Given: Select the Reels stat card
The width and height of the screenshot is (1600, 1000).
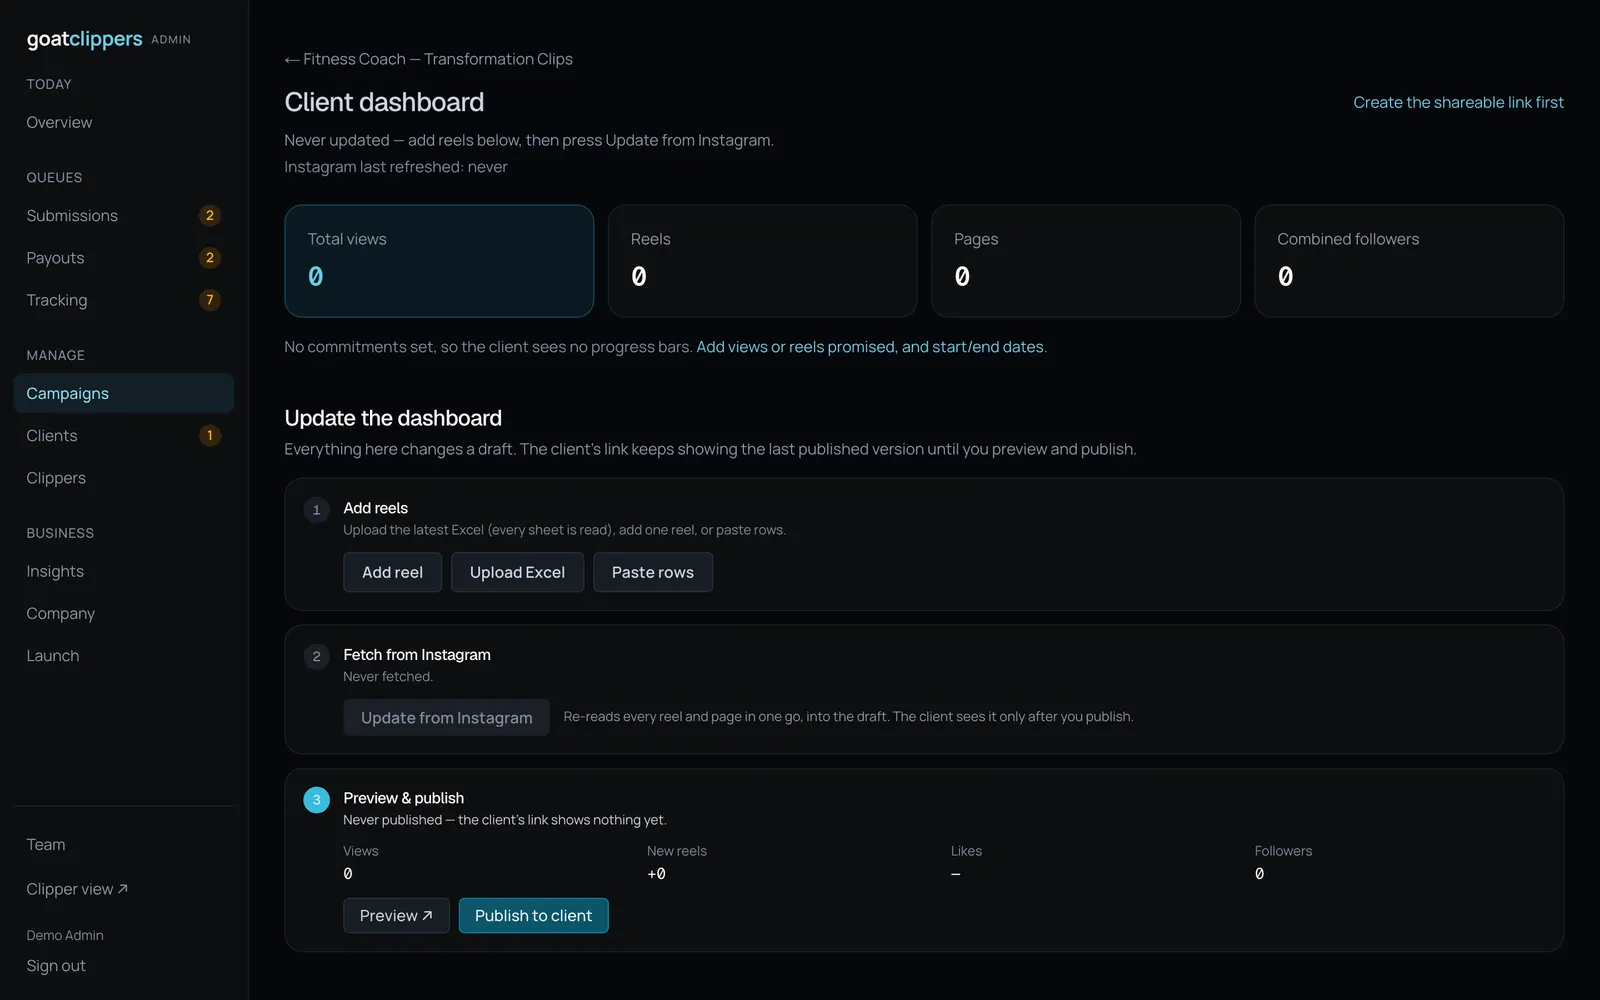Looking at the screenshot, I should click(762, 261).
